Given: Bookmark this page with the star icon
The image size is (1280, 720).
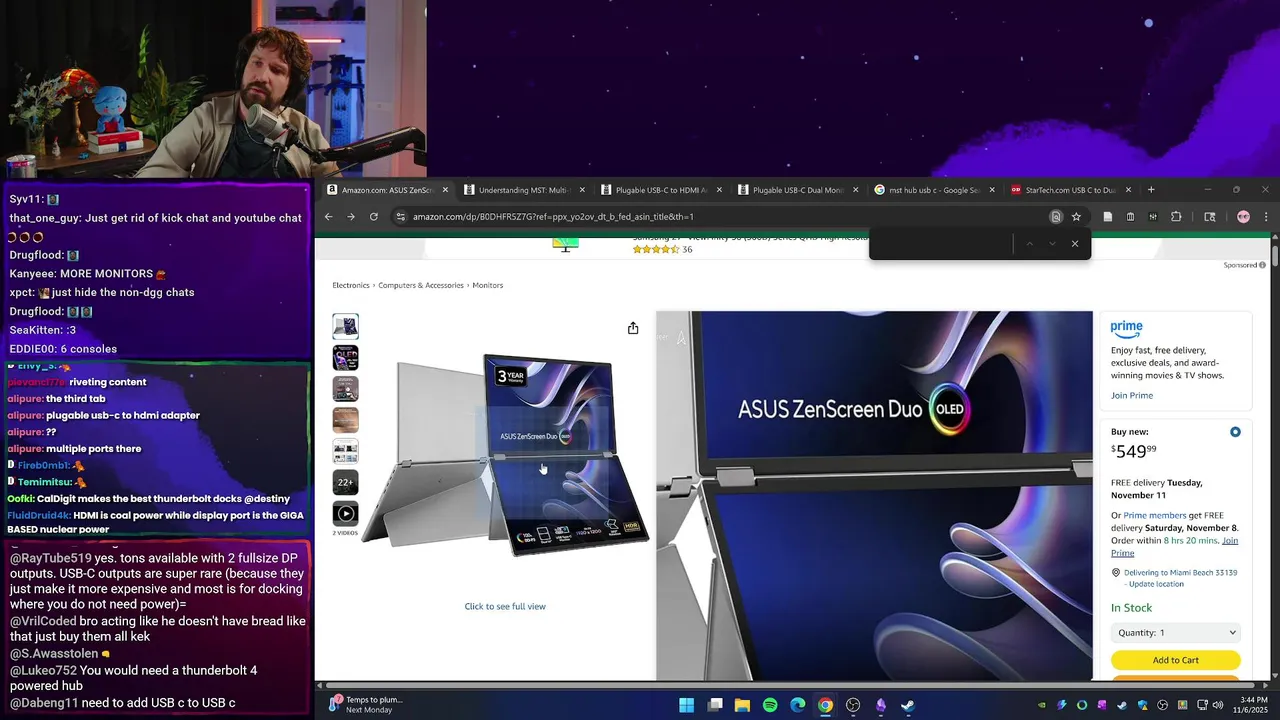Looking at the screenshot, I should click(1076, 216).
